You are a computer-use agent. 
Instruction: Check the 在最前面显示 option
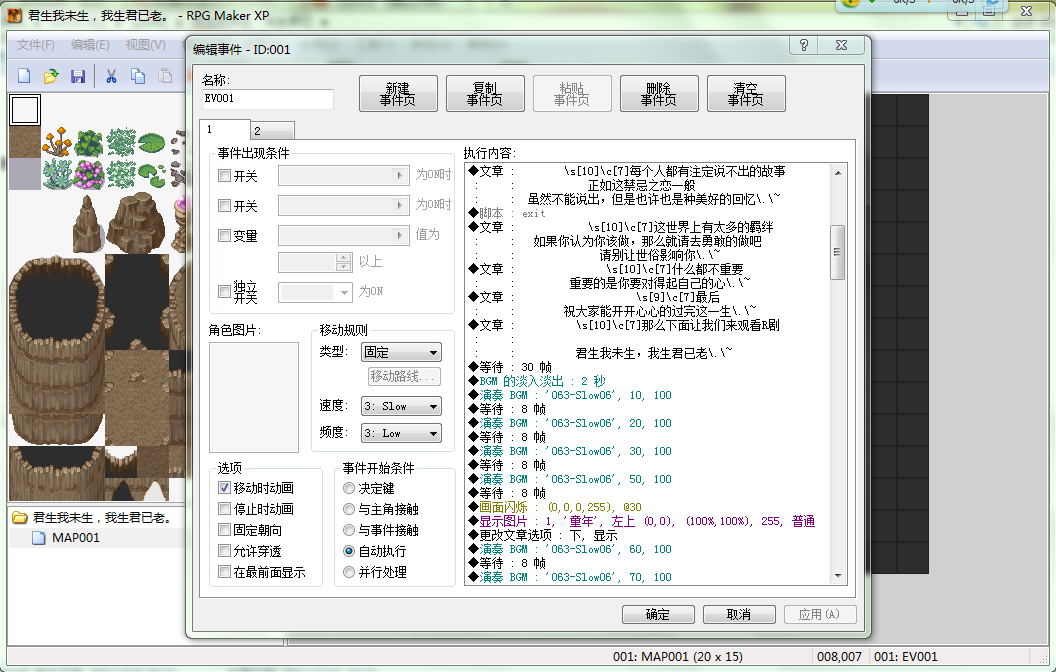coord(225,572)
